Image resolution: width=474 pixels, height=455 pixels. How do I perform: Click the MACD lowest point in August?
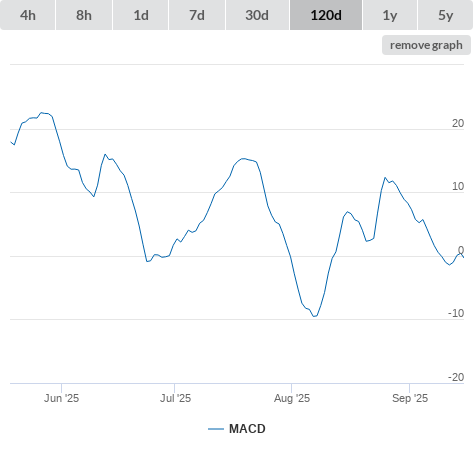314,316
